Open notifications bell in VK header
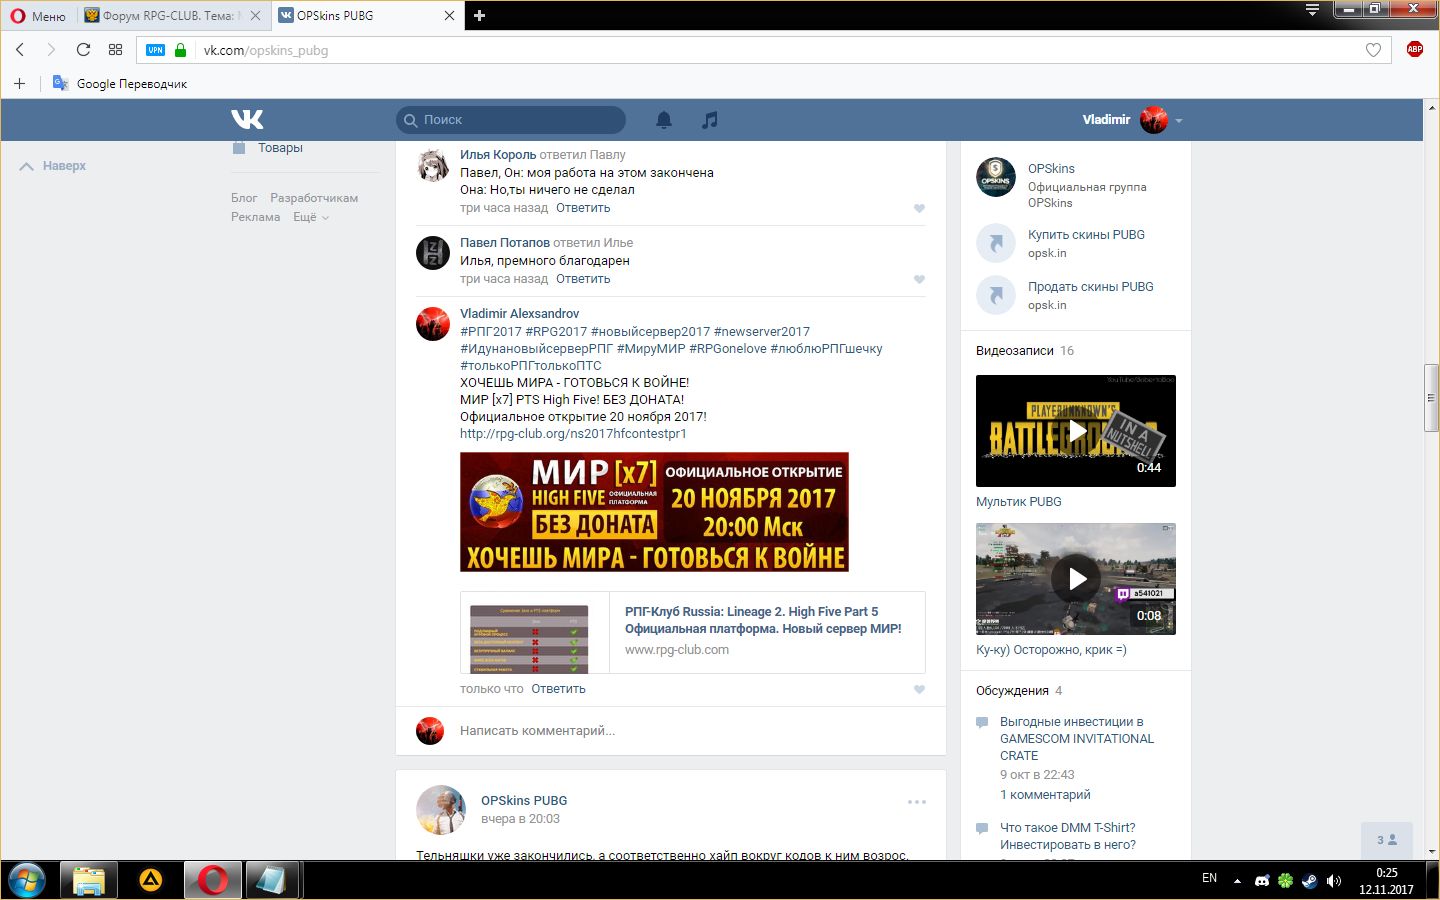This screenshot has width=1440, height=900. pos(664,120)
